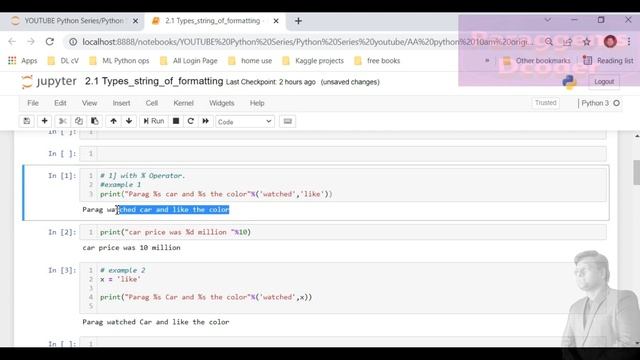Expand hidden bookmarks chevron
Image resolution: width=640 pixels, height=360 pixels.
(487, 61)
